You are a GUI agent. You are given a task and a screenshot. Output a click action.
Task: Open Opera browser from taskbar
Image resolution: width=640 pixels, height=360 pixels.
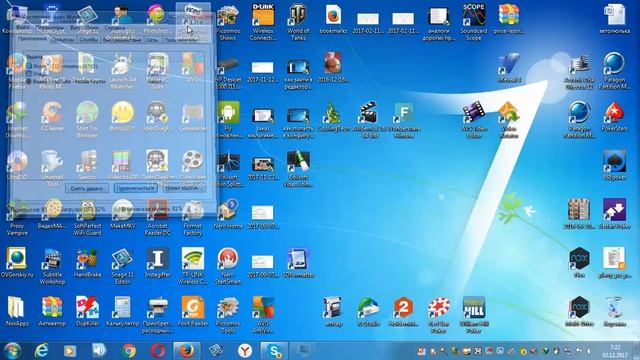point(158,351)
